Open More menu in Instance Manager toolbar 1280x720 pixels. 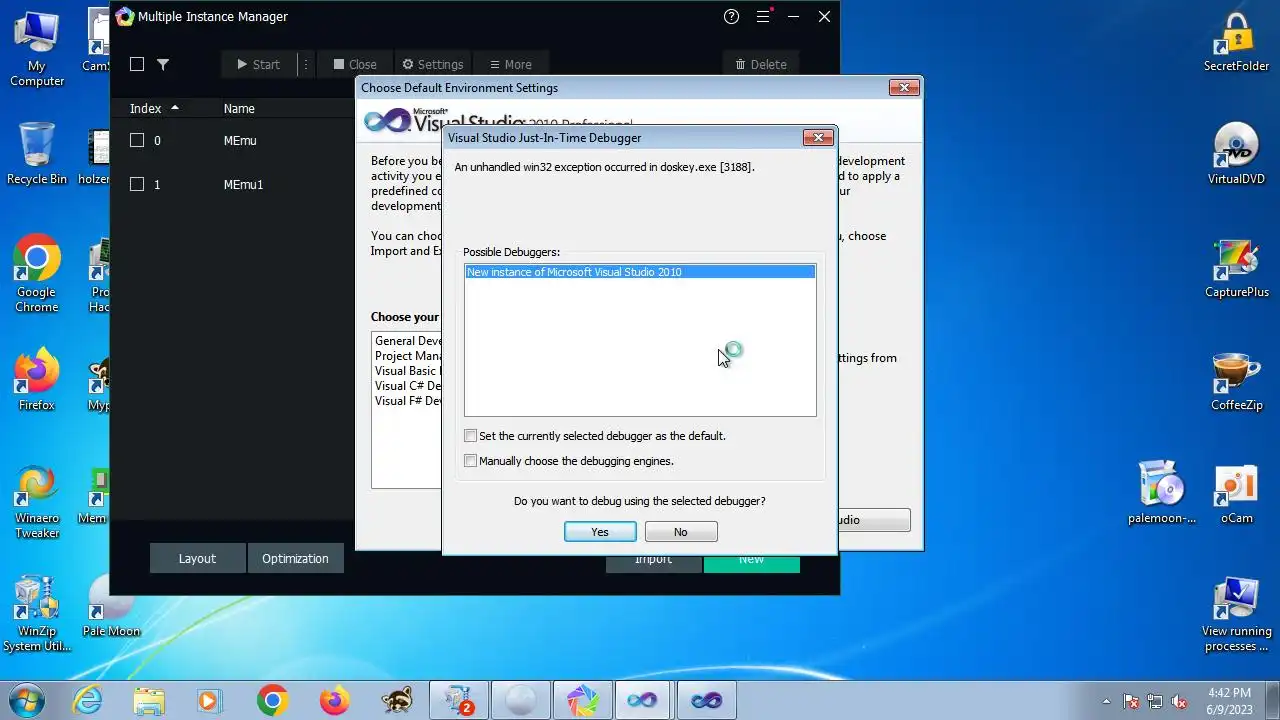[510, 64]
